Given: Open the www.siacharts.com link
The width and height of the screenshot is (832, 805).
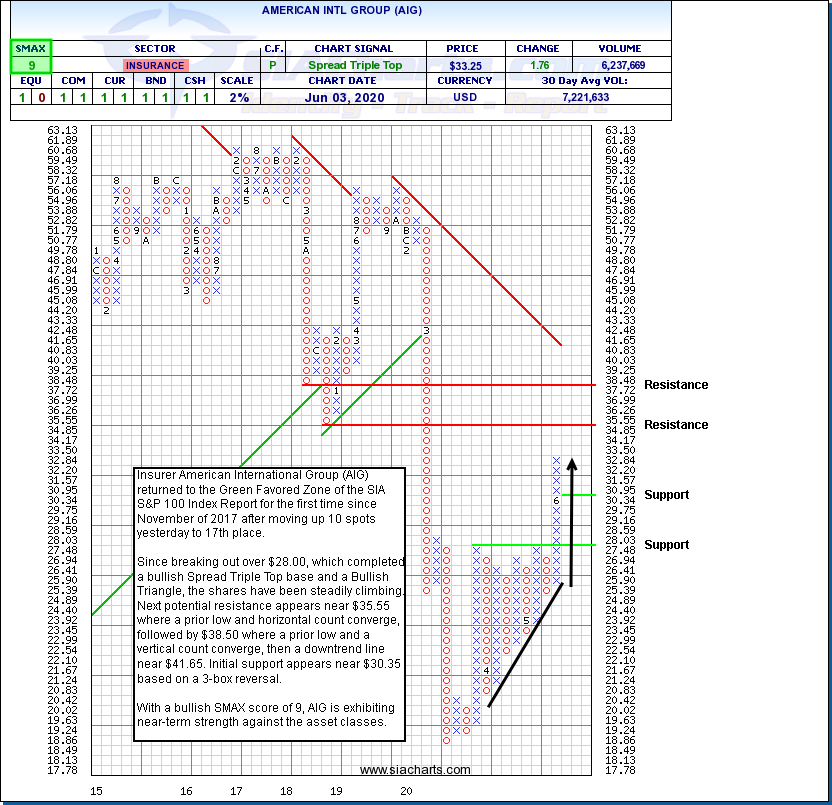Looking at the screenshot, I should point(414,769).
